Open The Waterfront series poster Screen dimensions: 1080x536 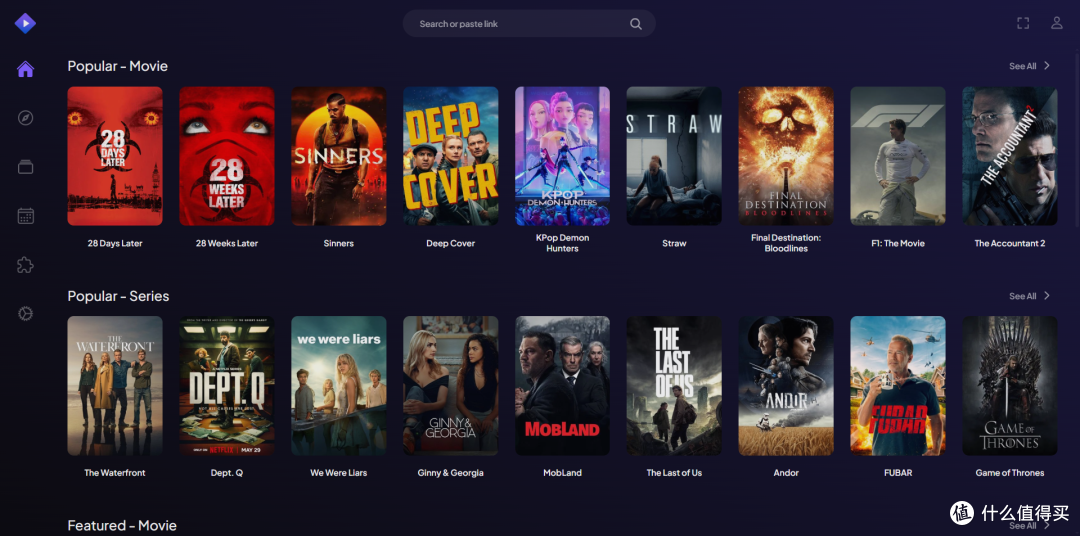click(x=115, y=386)
